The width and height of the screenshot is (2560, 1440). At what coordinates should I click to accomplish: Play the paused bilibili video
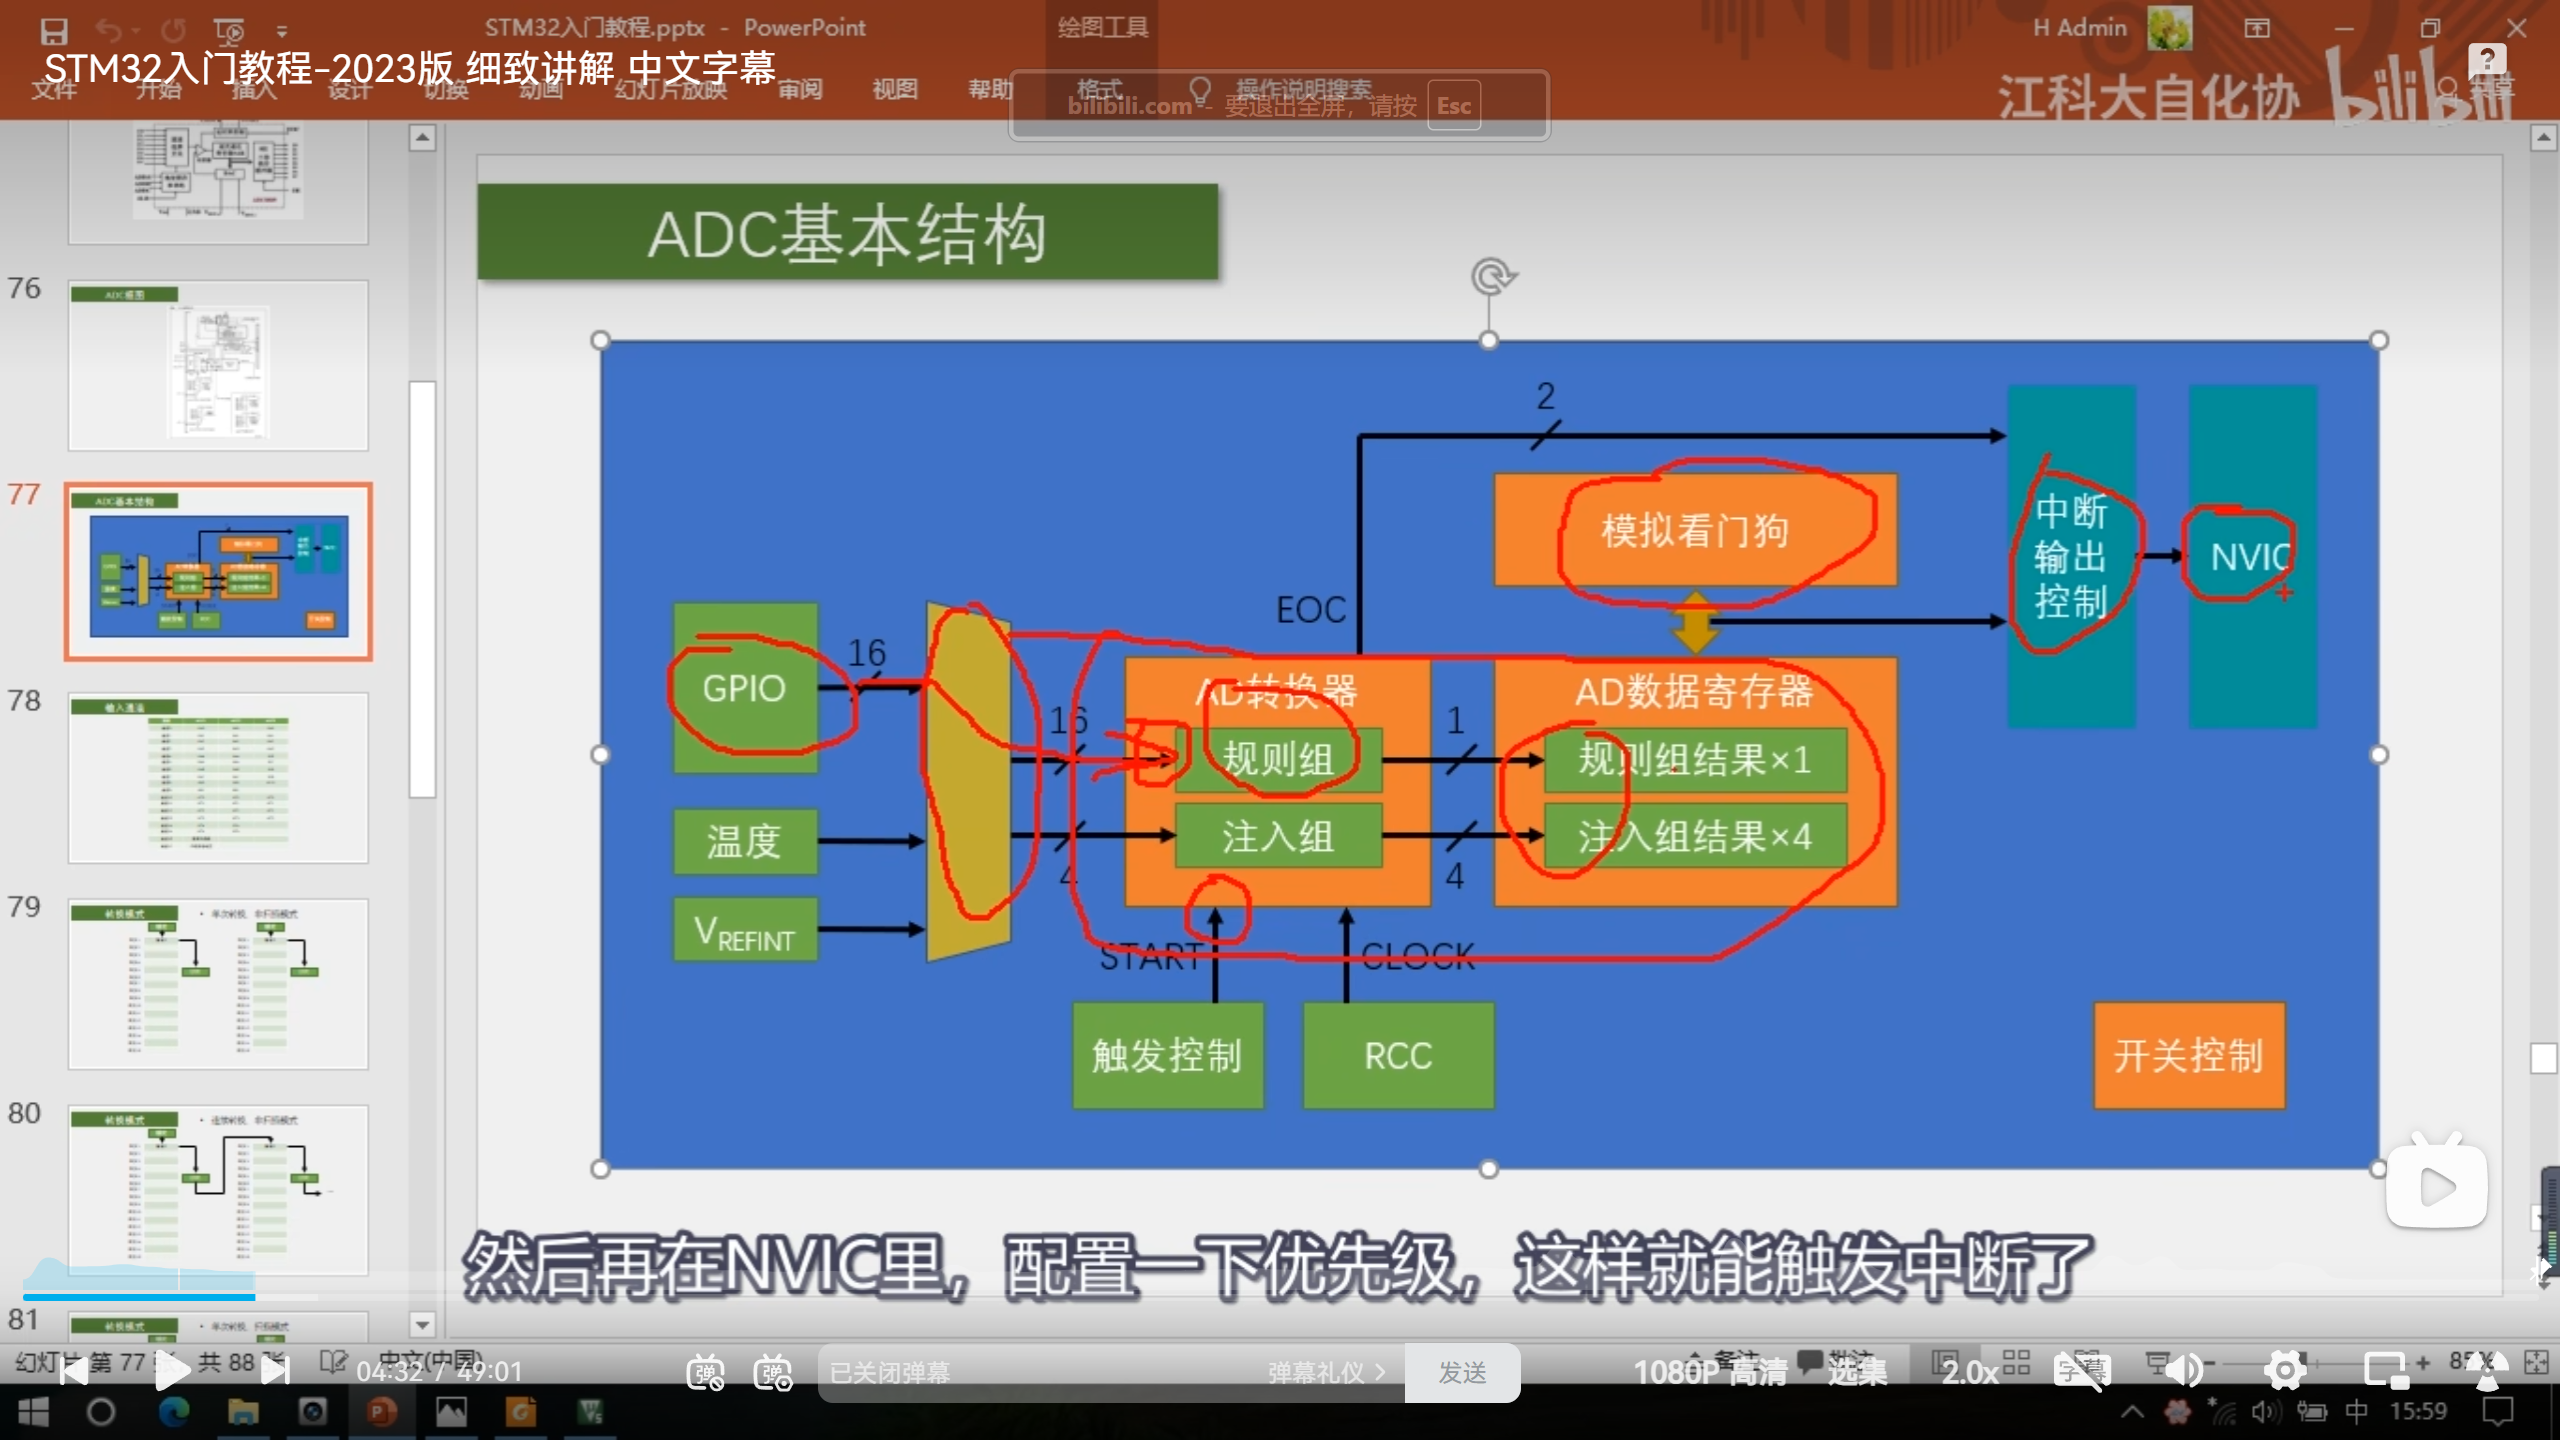pos(172,1371)
